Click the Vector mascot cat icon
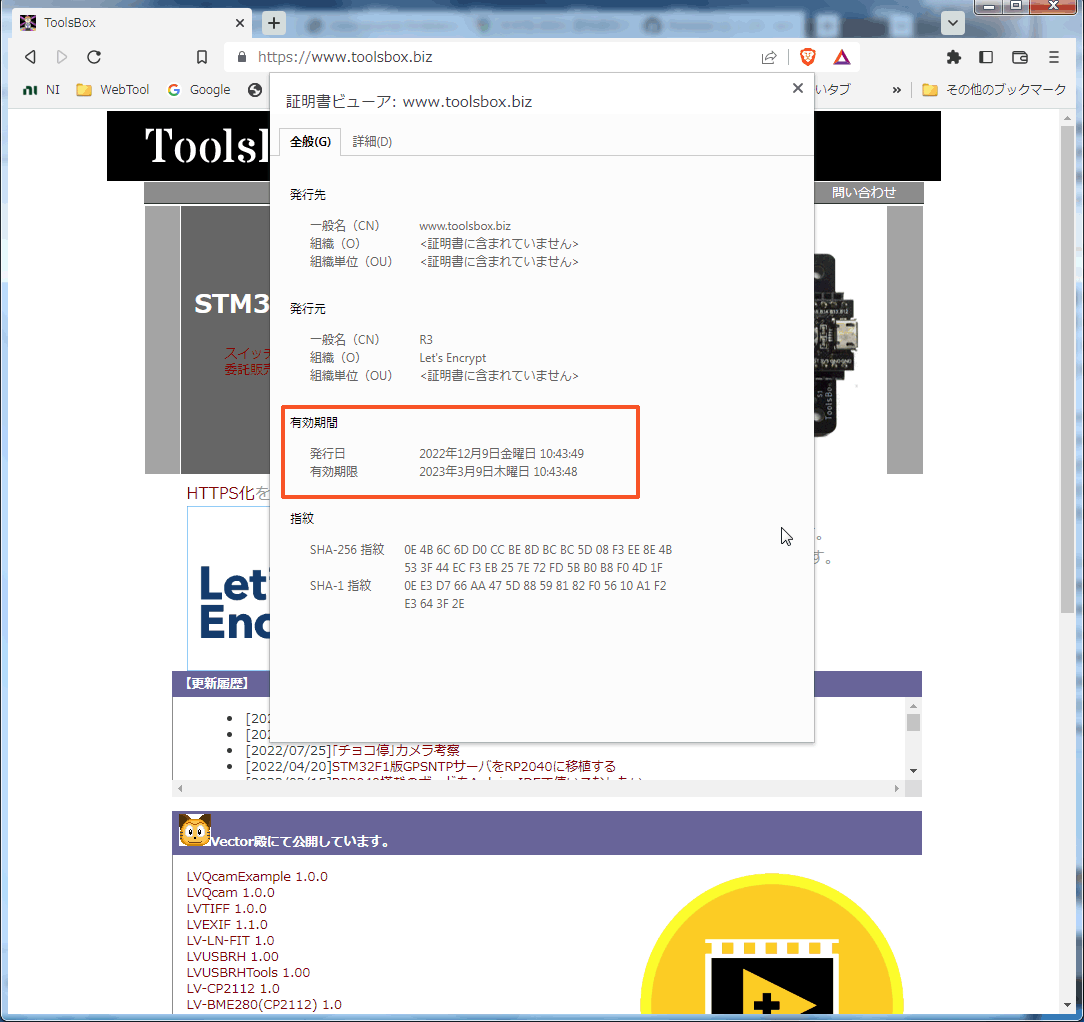The image size is (1084, 1022). tap(194, 830)
